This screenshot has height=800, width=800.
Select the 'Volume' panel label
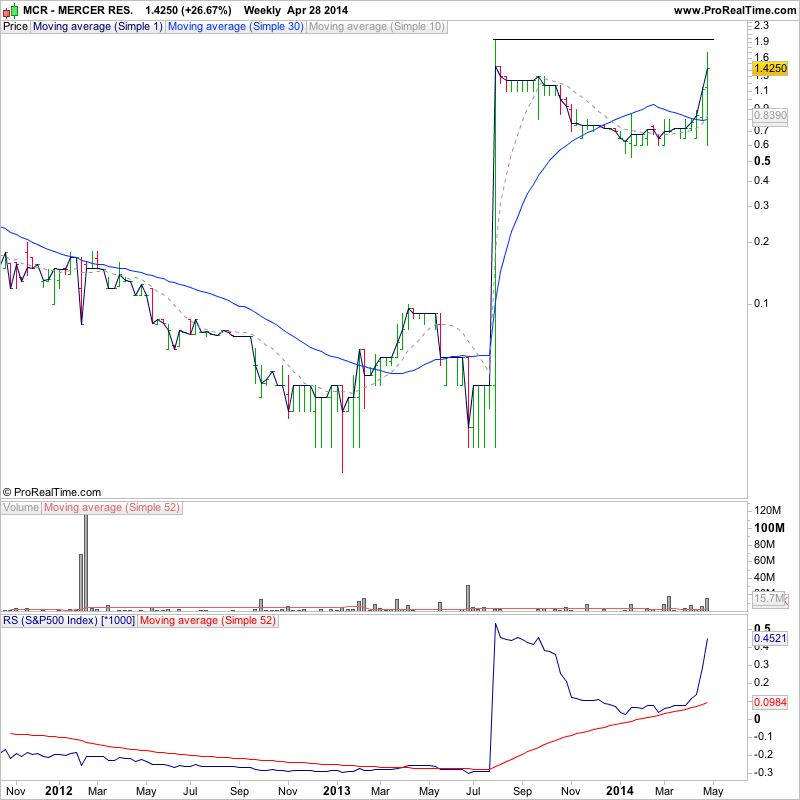[x=21, y=508]
